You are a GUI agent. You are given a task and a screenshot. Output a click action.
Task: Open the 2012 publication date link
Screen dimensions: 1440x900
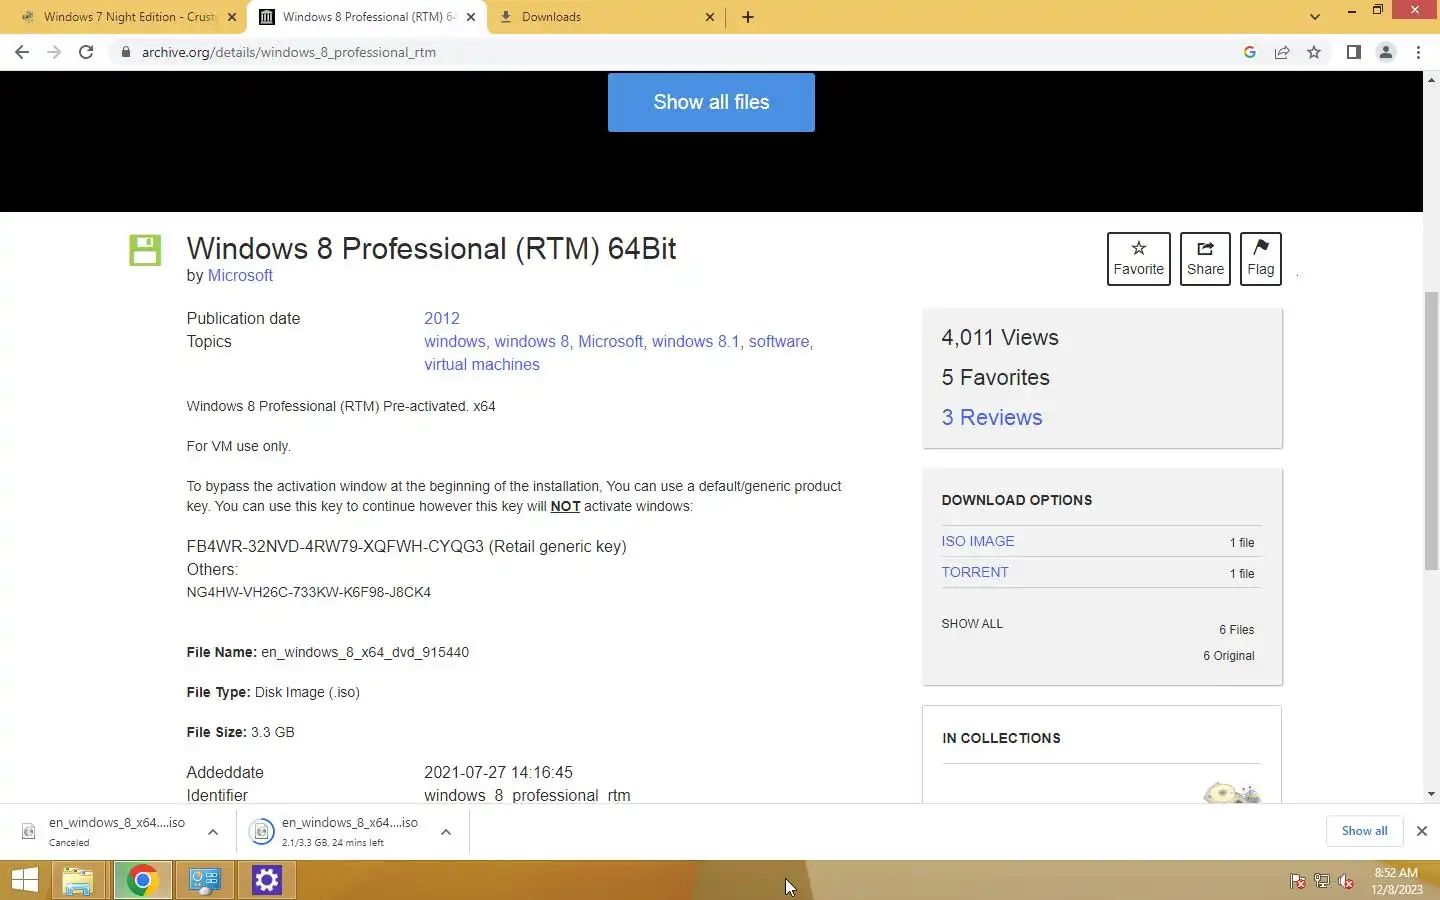[x=442, y=318]
